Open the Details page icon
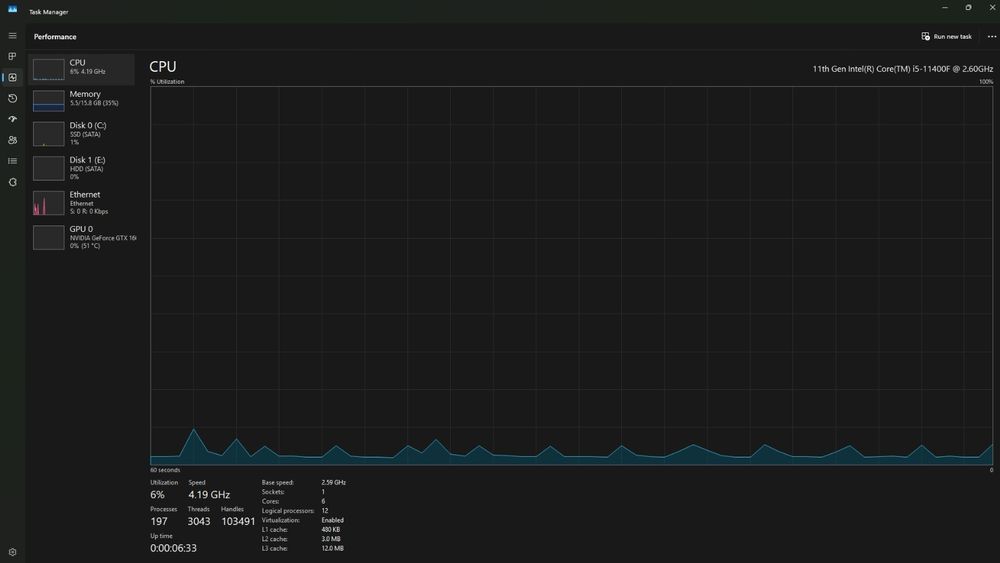This screenshot has height=563, width=1000. (x=12, y=161)
